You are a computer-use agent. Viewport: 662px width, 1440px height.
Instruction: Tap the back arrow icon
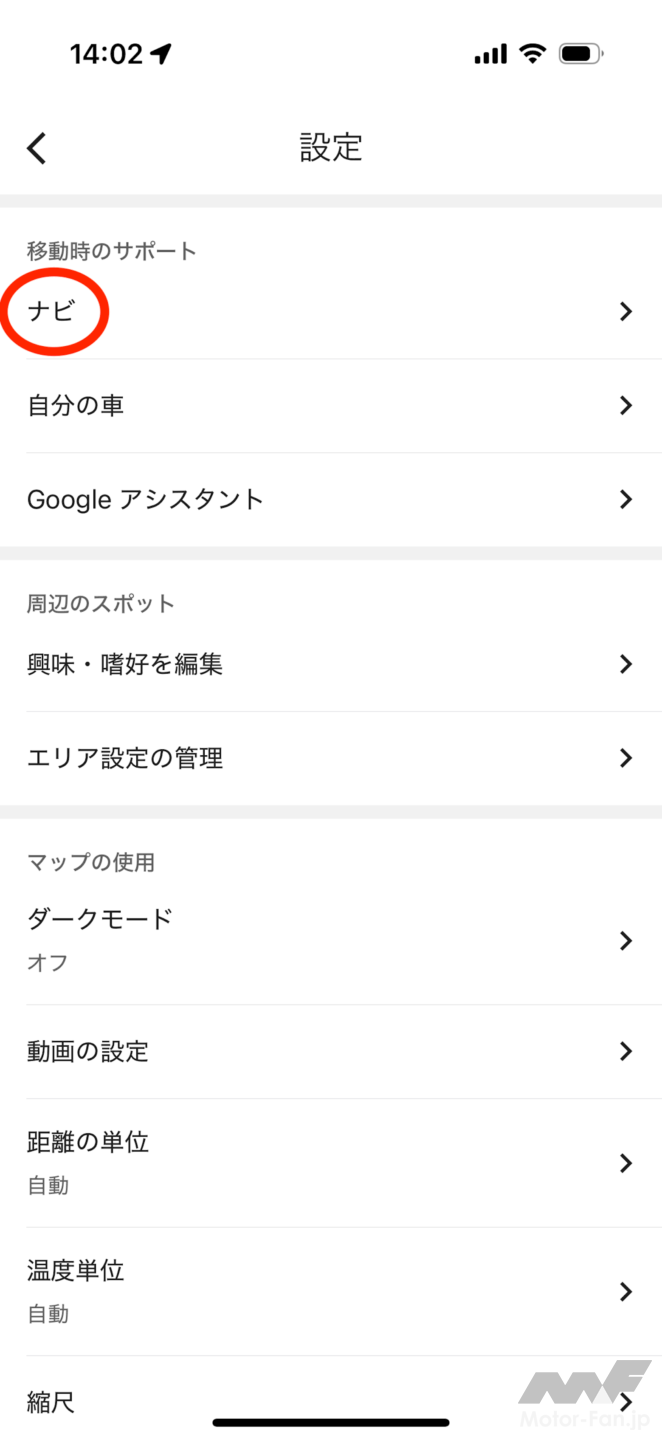[37, 149]
